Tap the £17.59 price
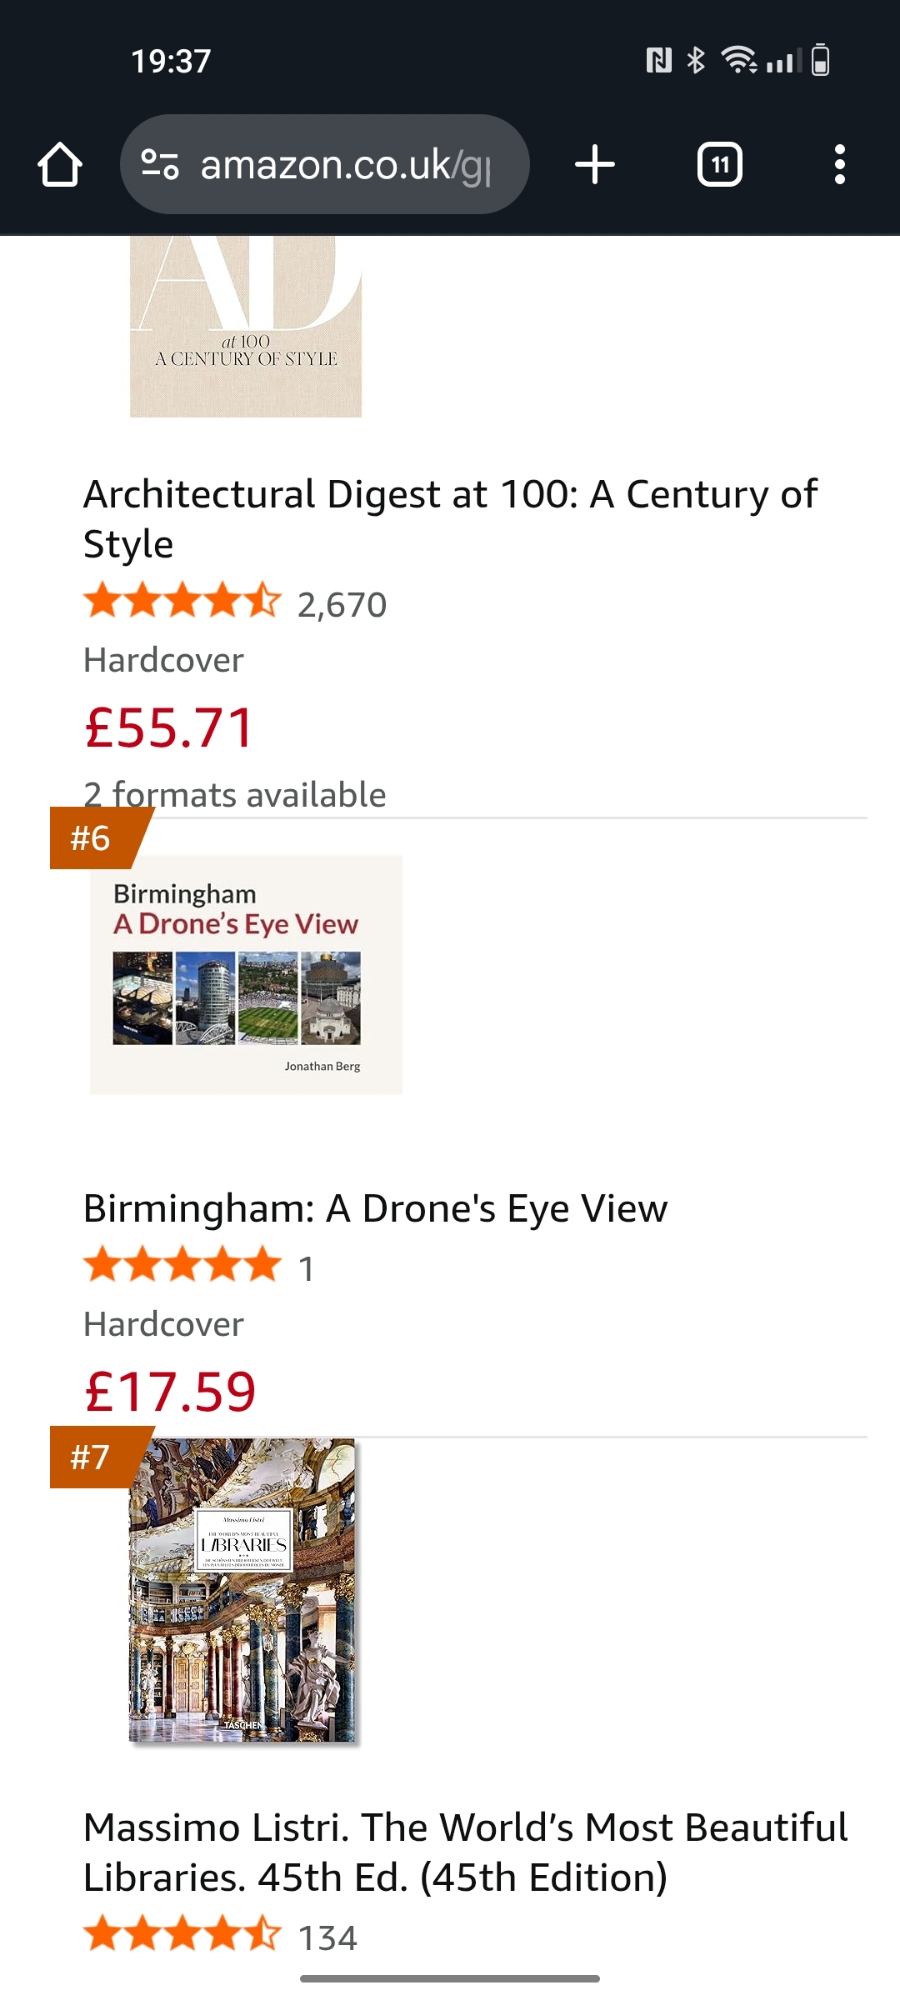 (170, 1392)
